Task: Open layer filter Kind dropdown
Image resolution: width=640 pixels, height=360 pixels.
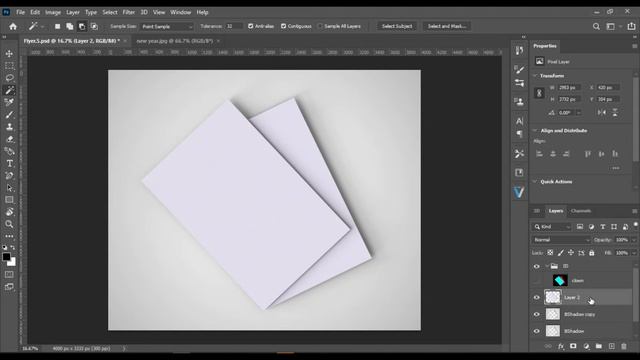Action: pyautogui.click(x=552, y=227)
